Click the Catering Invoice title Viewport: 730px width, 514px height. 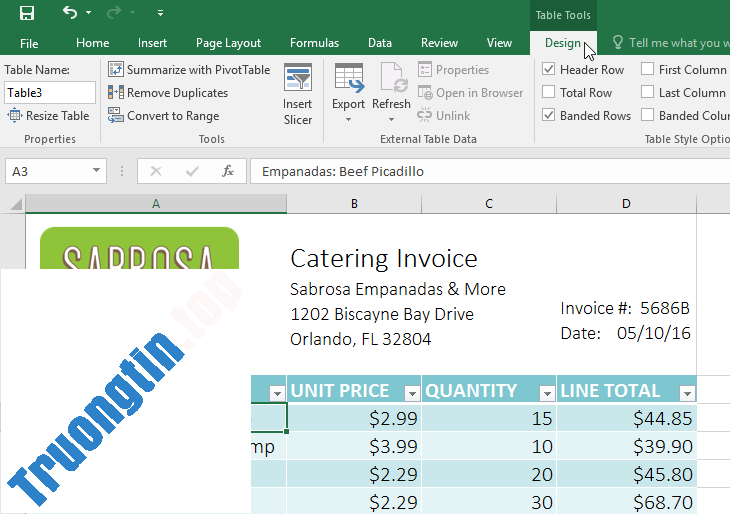click(x=384, y=258)
